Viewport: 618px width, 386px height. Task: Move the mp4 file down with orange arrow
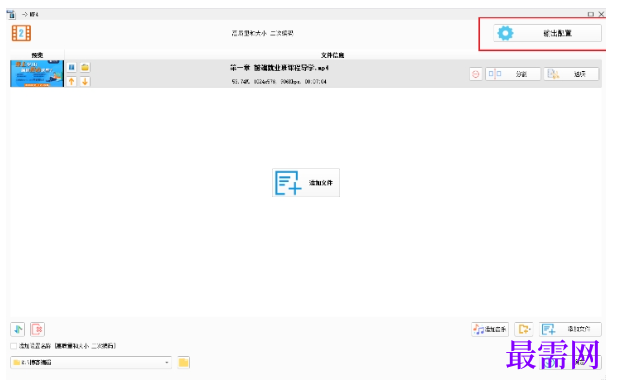point(85,82)
